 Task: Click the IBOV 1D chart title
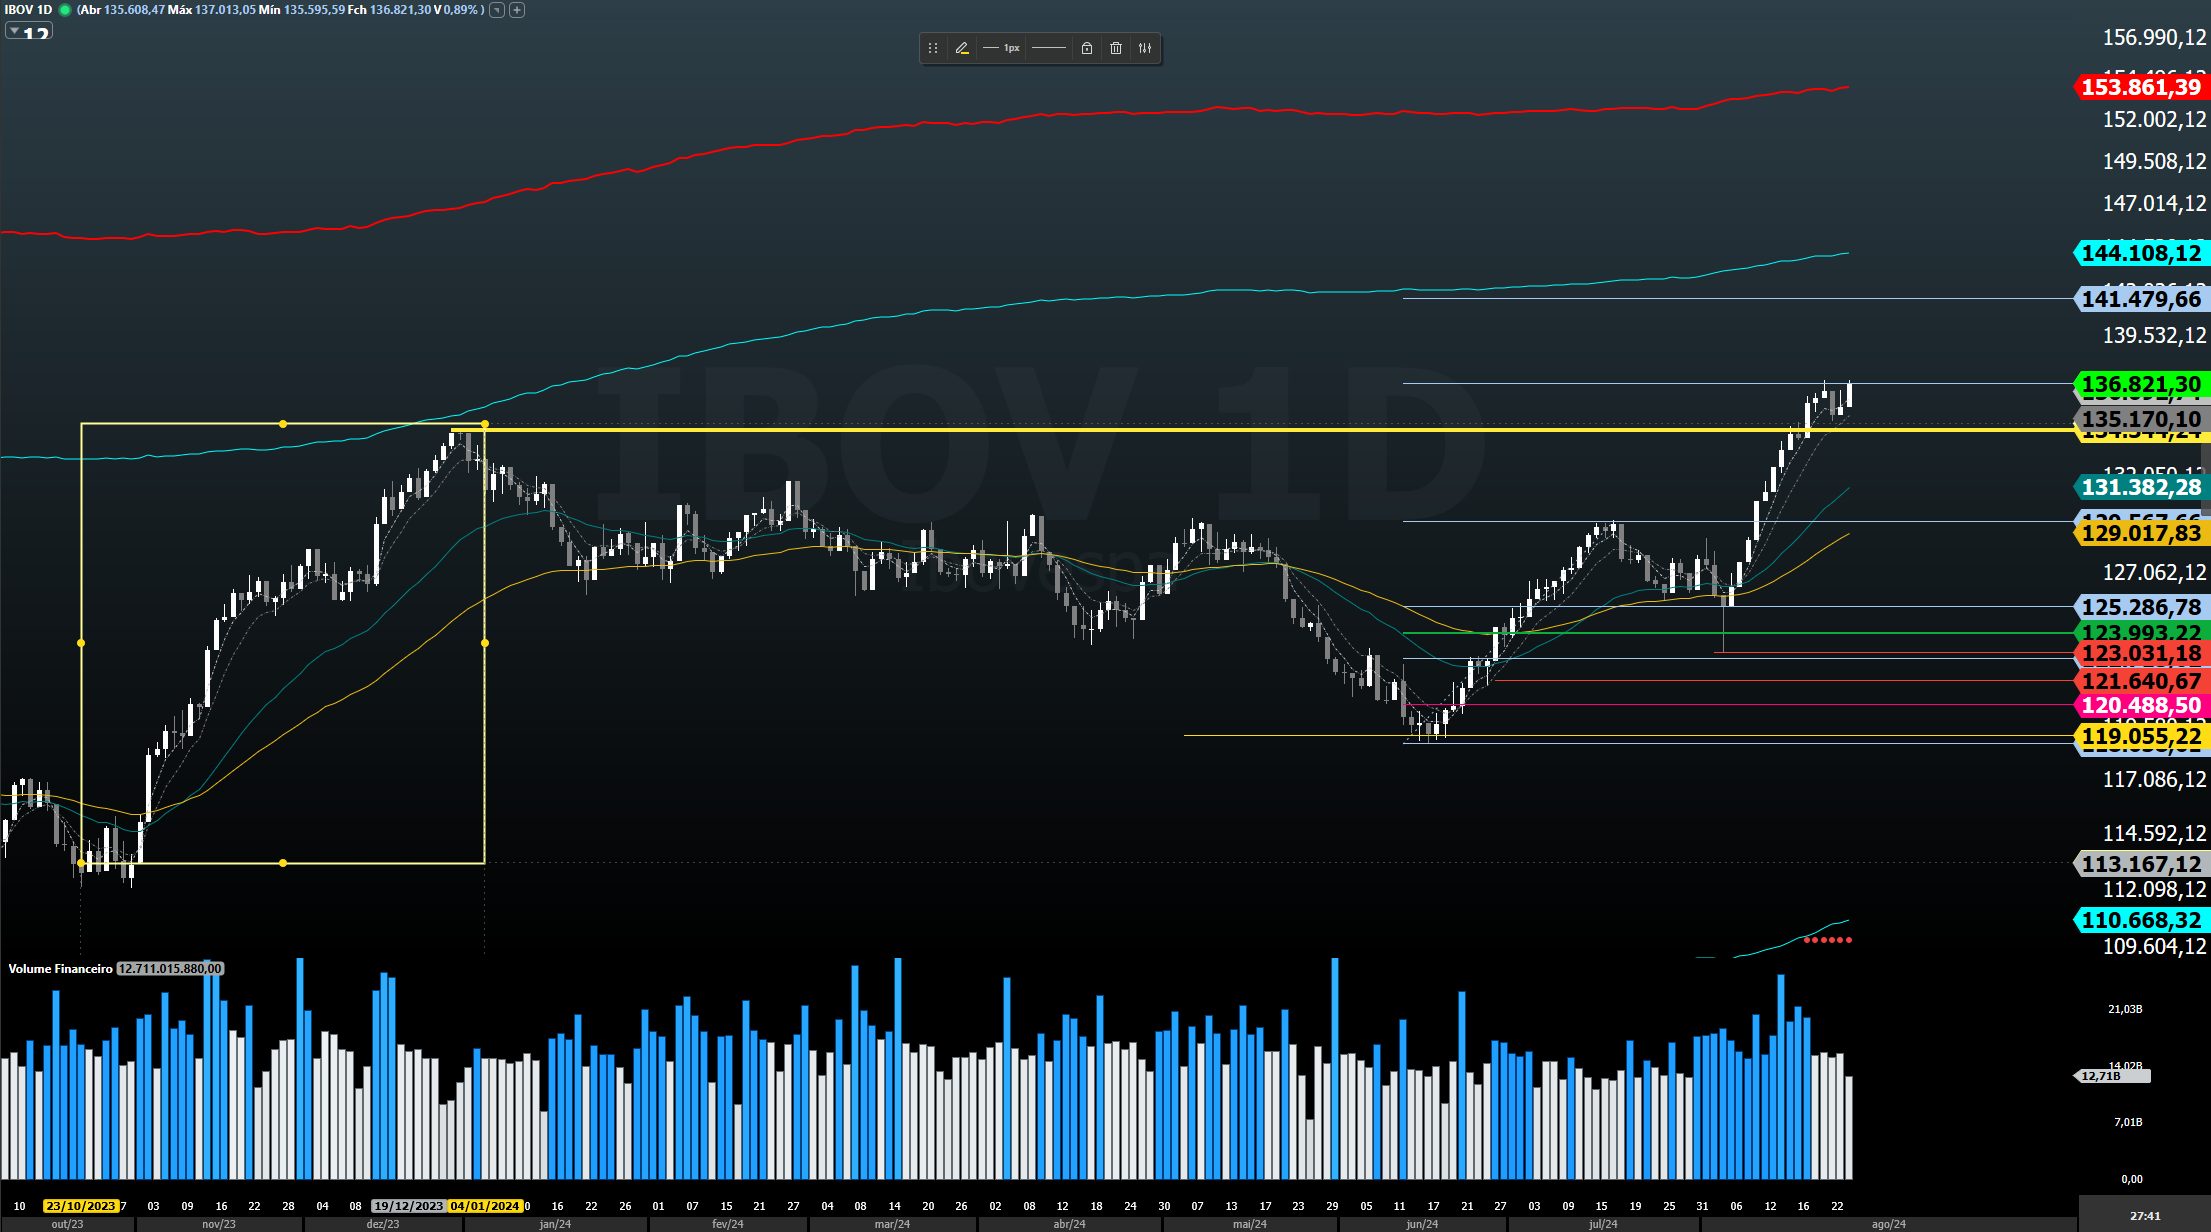(27, 10)
